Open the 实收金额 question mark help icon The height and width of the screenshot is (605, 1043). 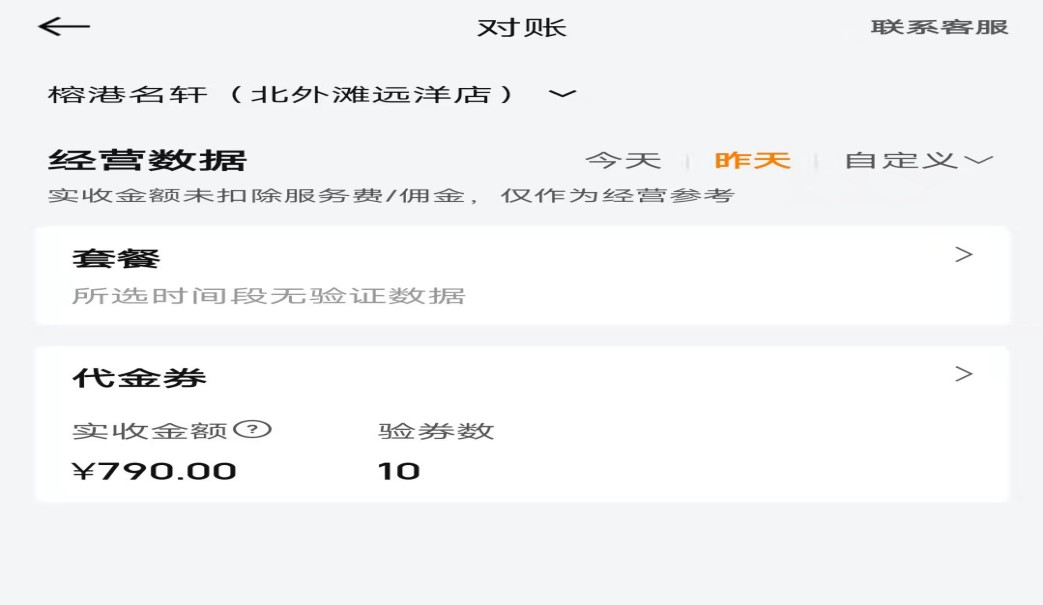253,430
